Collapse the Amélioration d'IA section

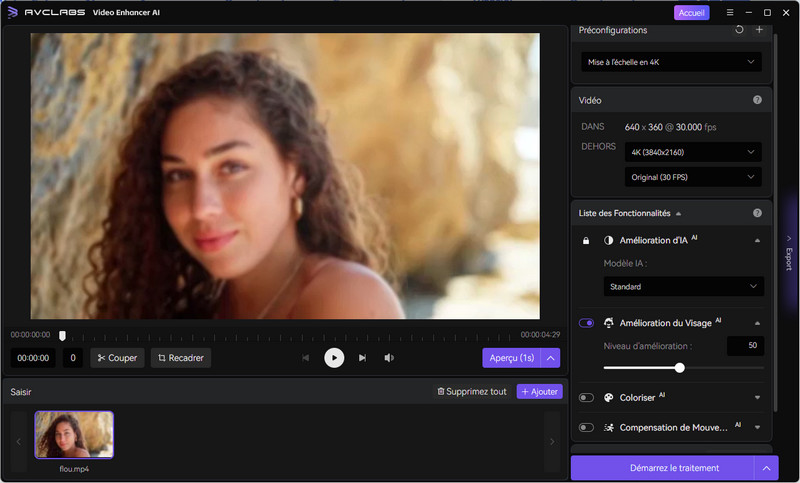(757, 240)
